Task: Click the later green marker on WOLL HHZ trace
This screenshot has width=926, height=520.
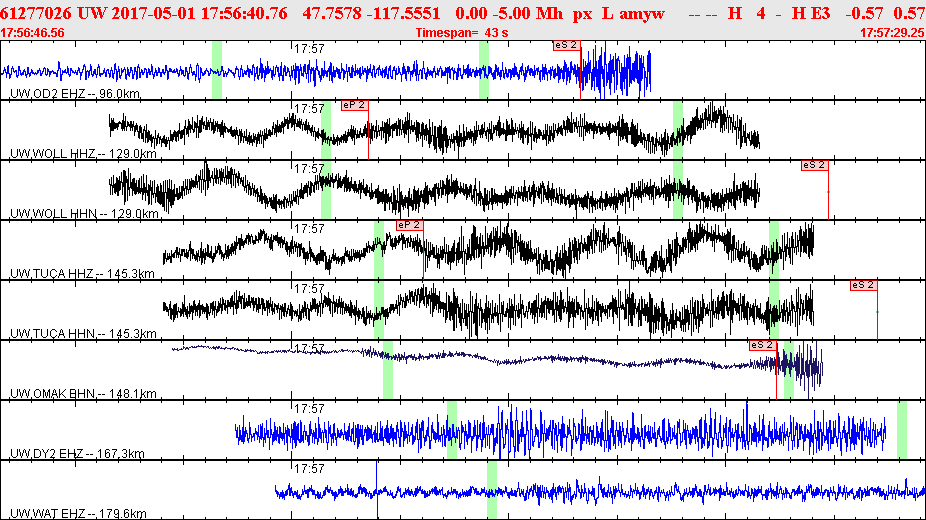Action: pos(678,130)
